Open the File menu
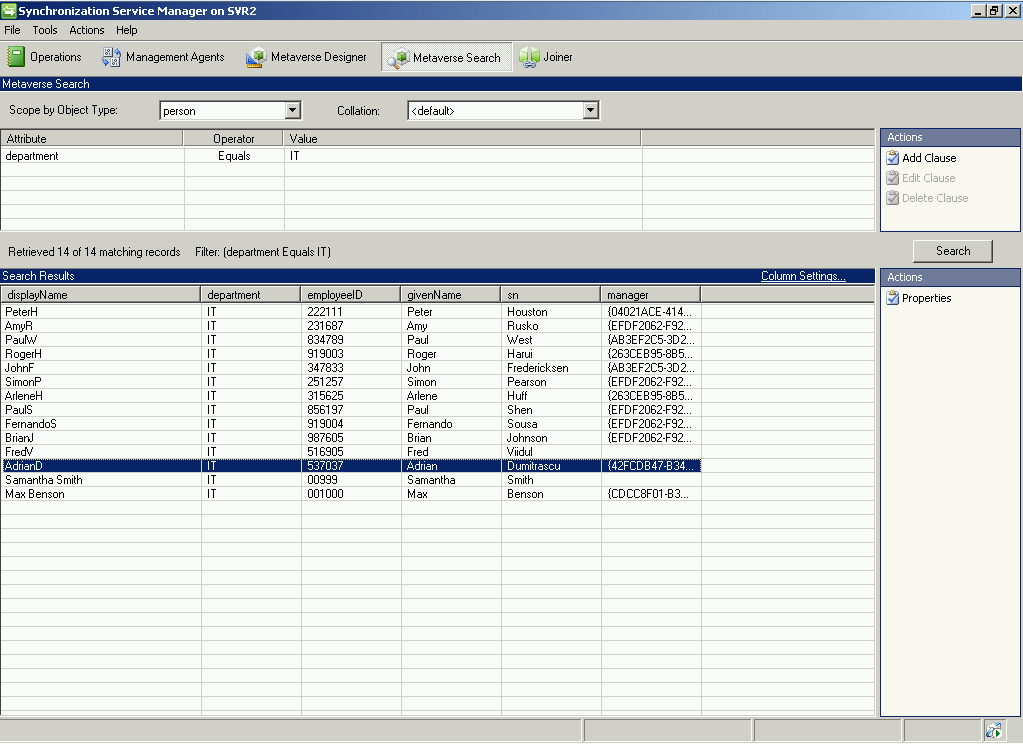Image resolution: width=1023 pixels, height=744 pixels. tap(12, 30)
